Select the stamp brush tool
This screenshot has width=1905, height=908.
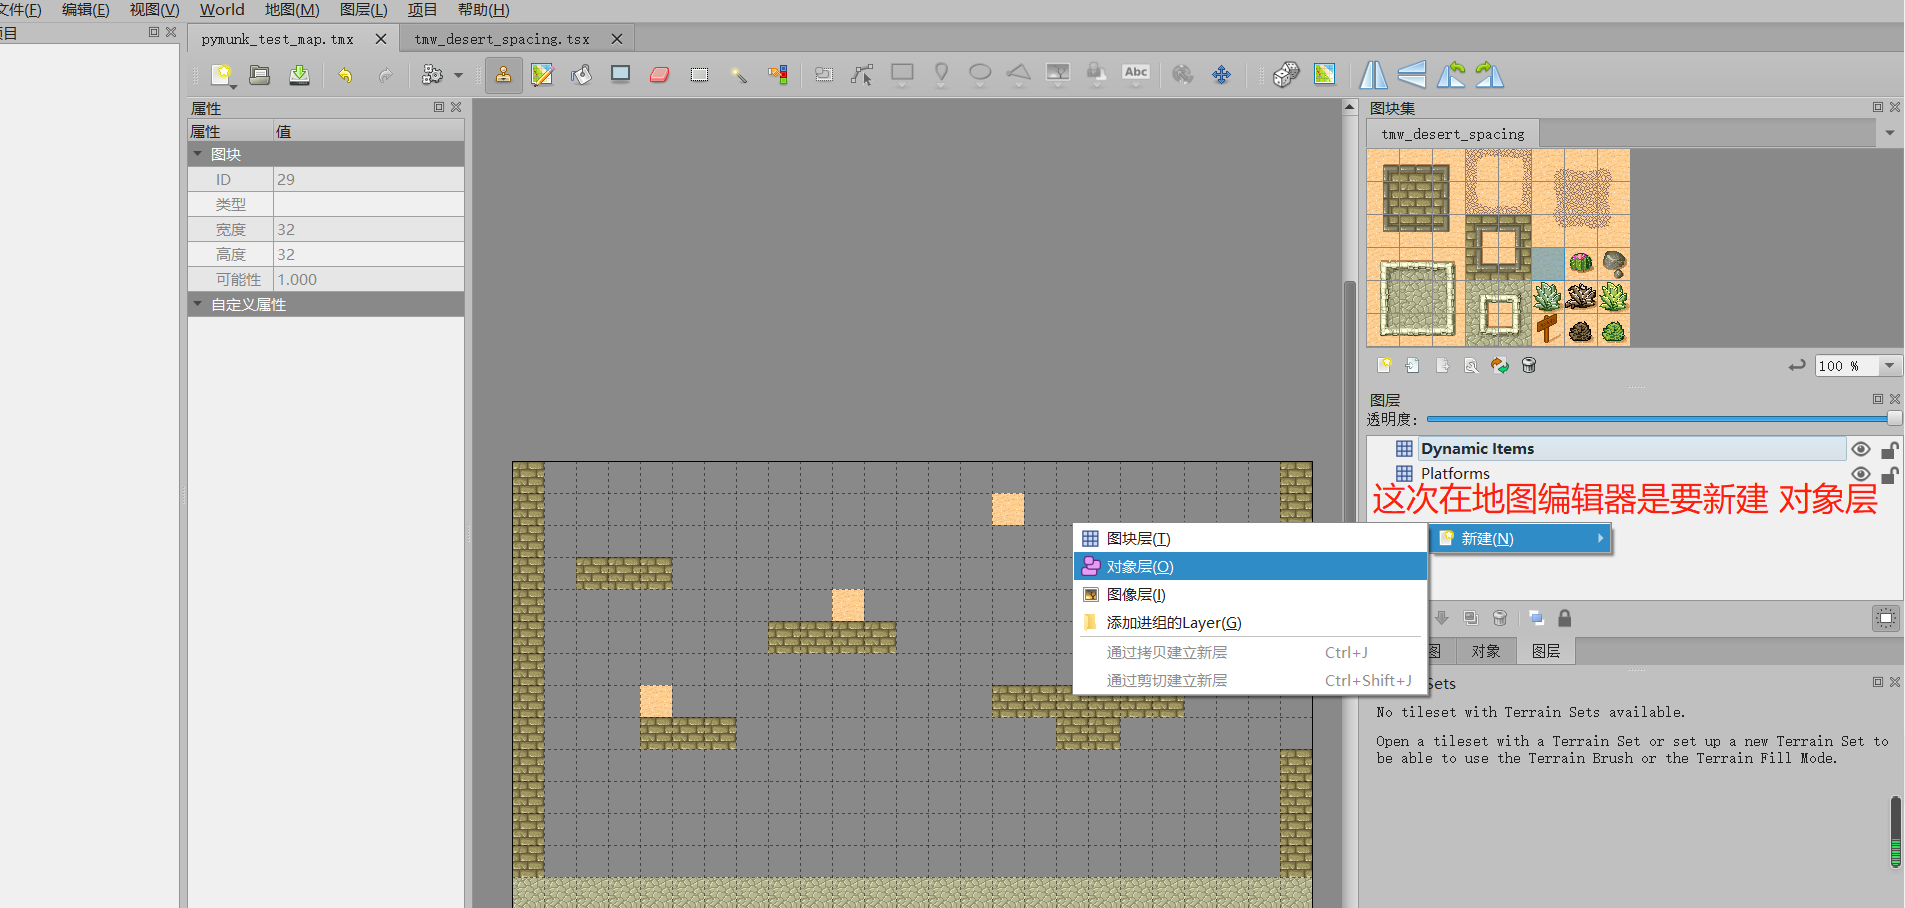coord(503,74)
